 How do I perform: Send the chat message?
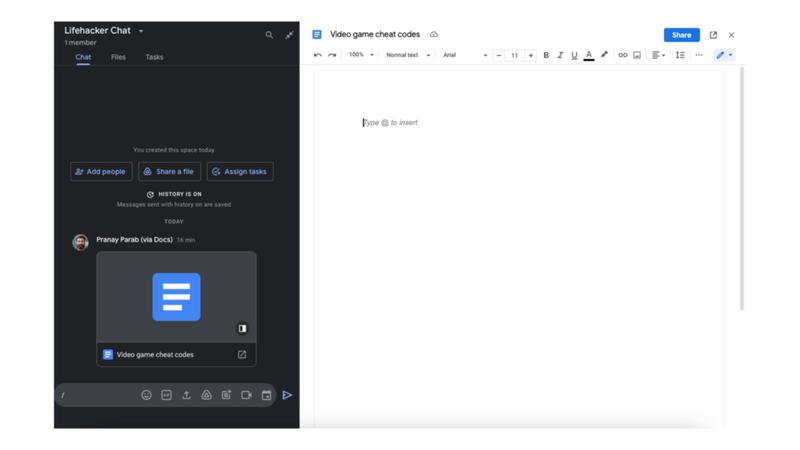pyautogui.click(x=287, y=395)
